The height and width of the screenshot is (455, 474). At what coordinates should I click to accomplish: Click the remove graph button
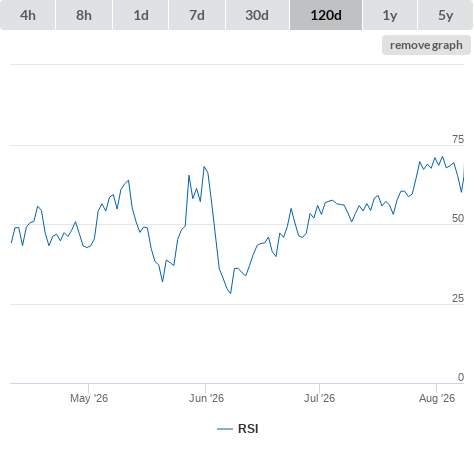point(426,45)
